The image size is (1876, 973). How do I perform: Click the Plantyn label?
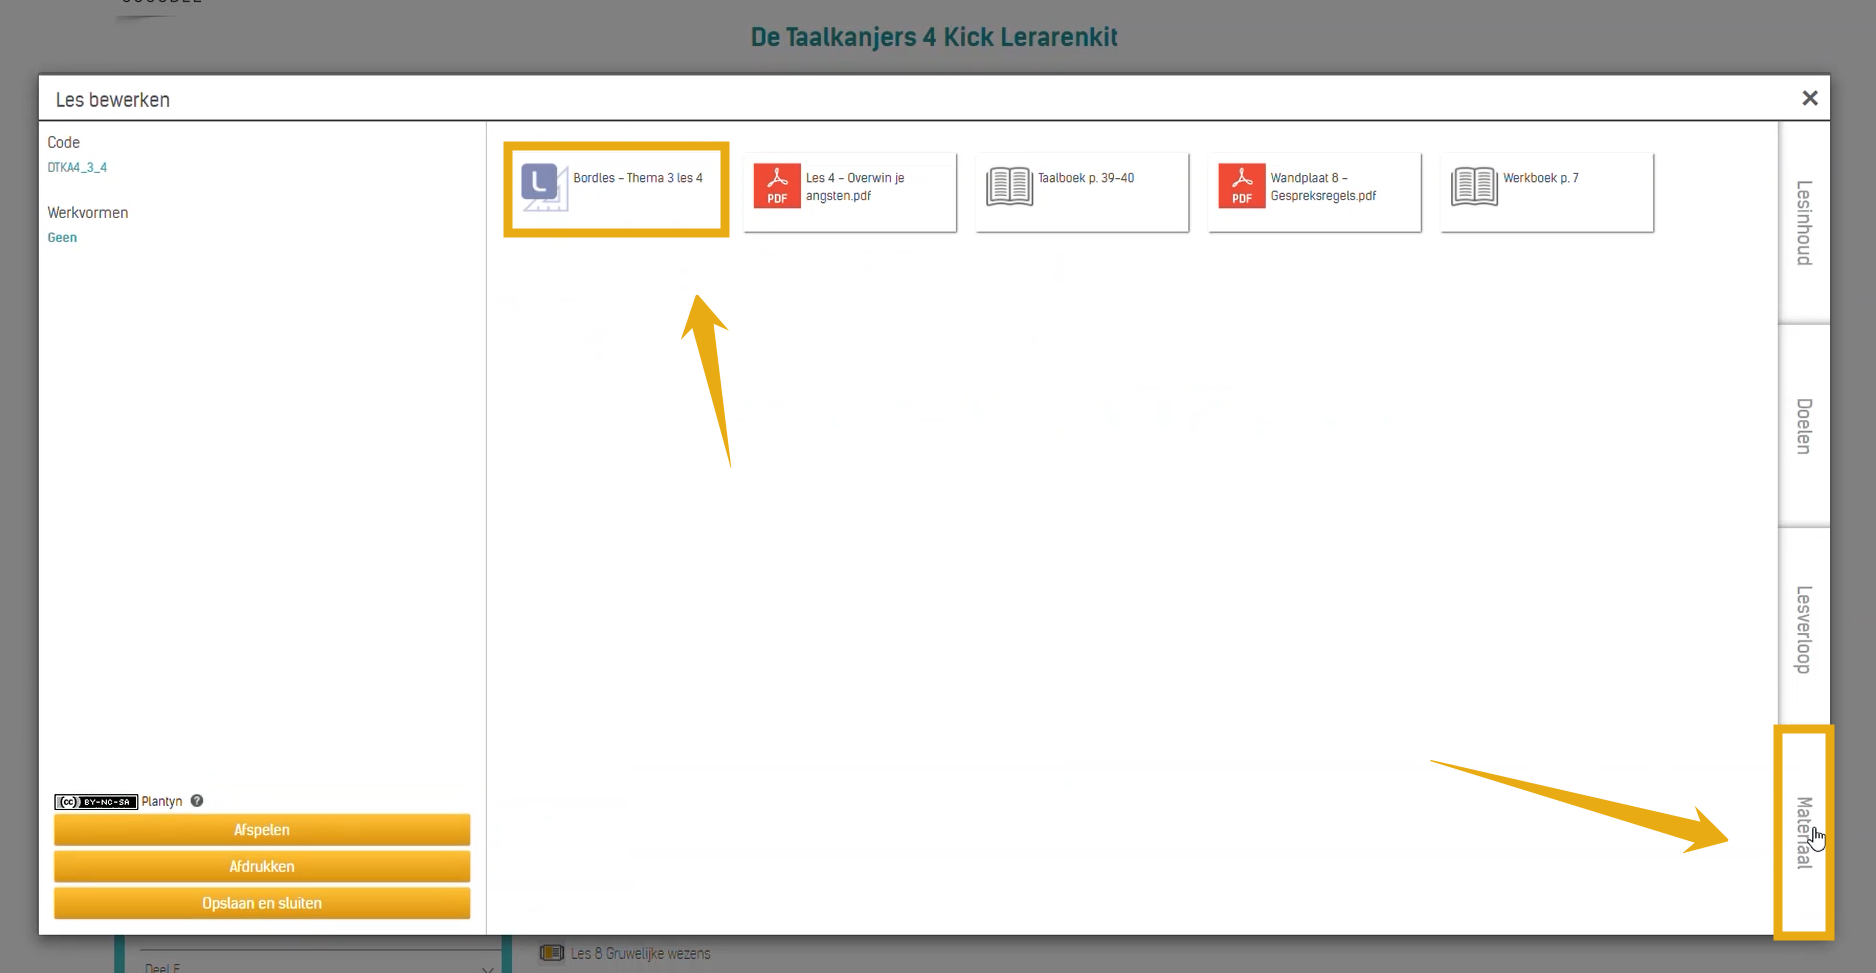162,802
